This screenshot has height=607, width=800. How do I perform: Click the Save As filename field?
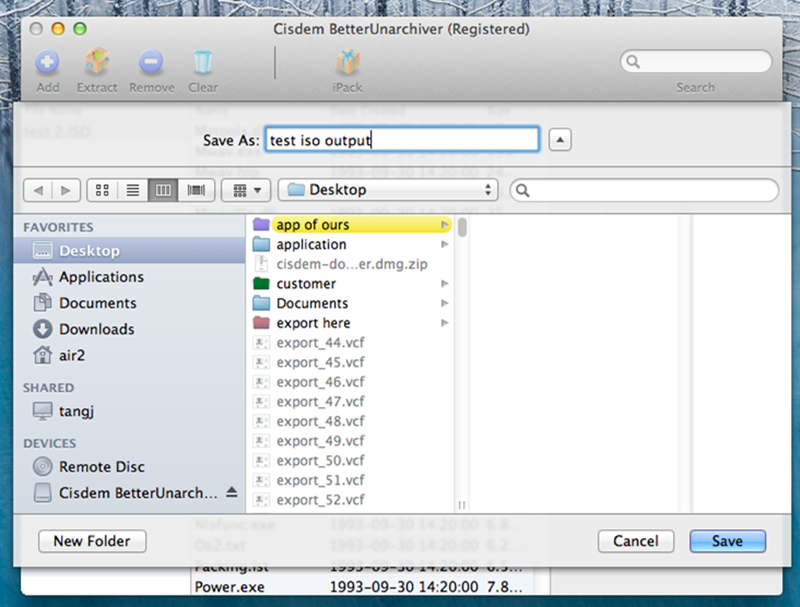[402, 139]
